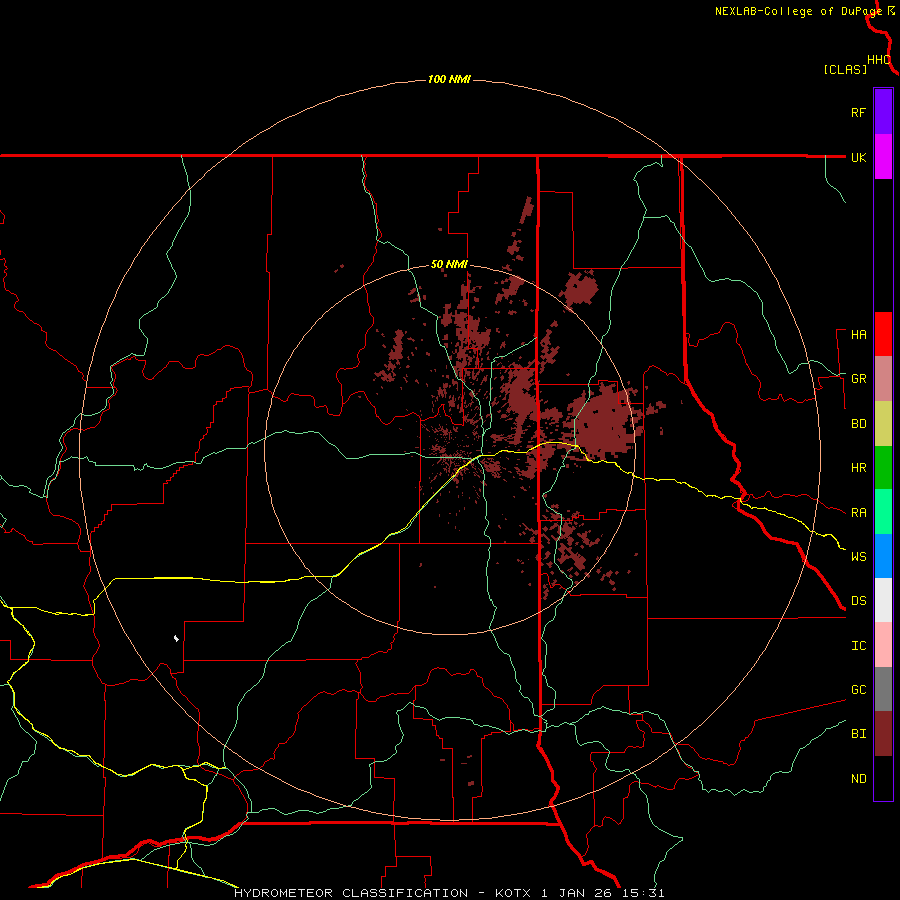The width and height of the screenshot is (900, 900).
Task: Click the GR legend label
Action: 858,379
